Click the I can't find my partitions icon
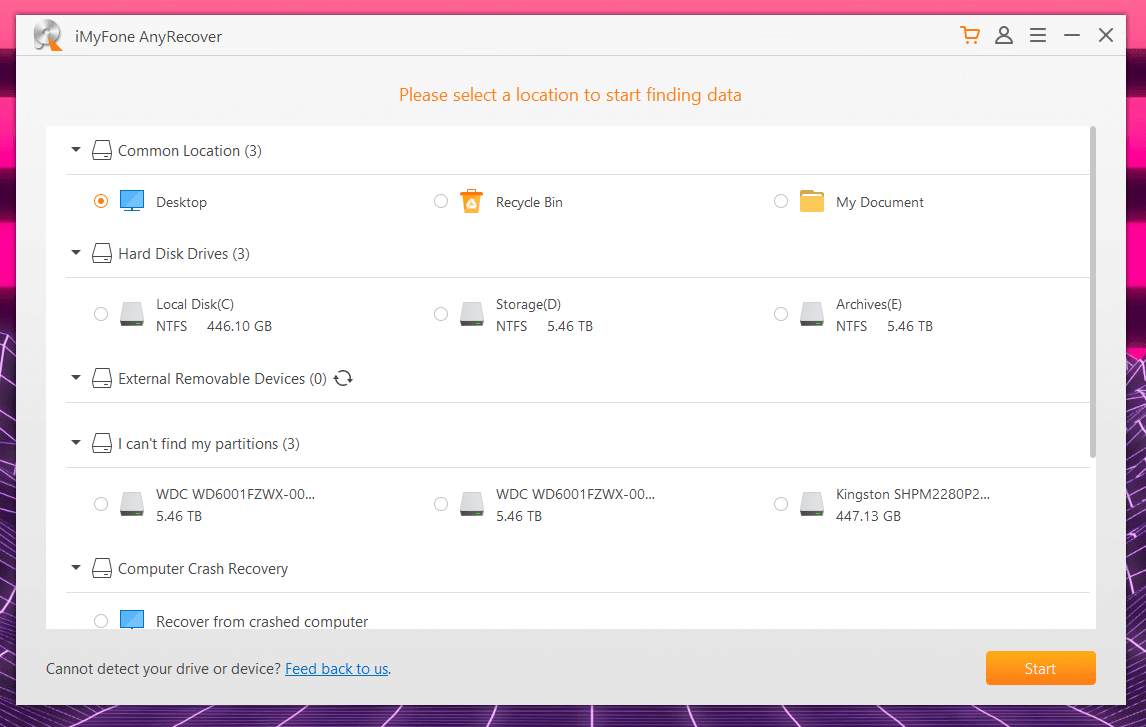Viewport: 1146px width, 727px height. pyautogui.click(x=102, y=444)
